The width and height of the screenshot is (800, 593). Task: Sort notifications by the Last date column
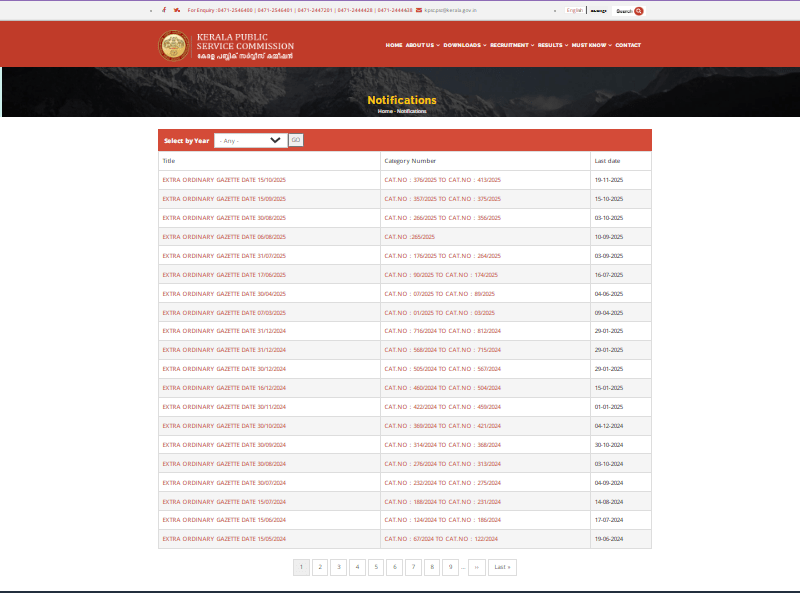(606, 161)
